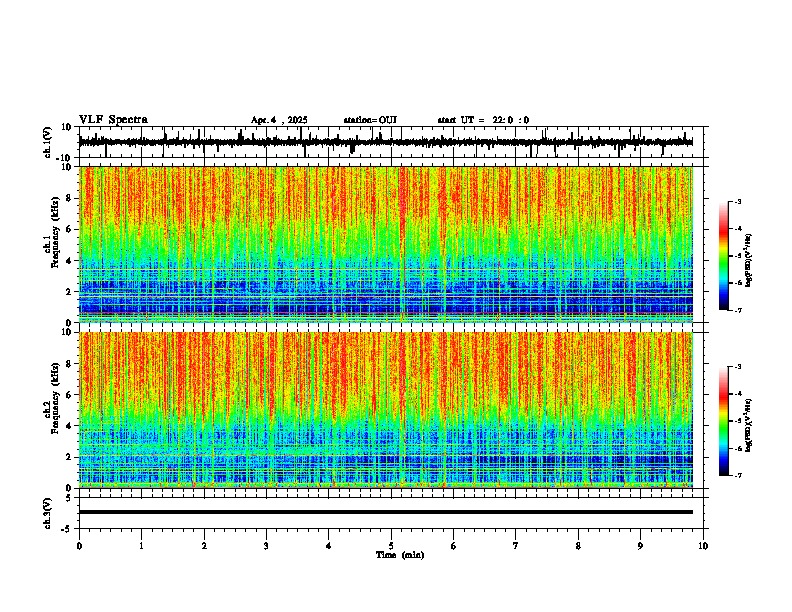Click time axis tick label "3"
This screenshot has width=792, height=612.
coord(266,546)
